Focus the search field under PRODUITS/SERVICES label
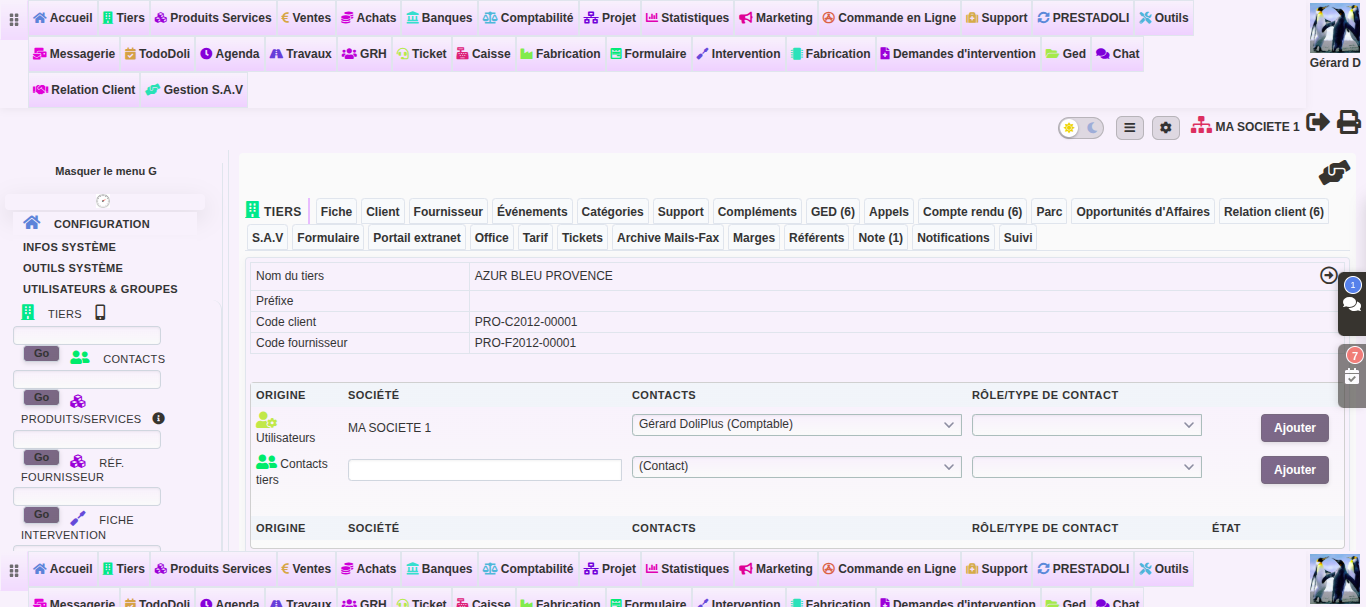1366x607 pixels. coord(87,439)
